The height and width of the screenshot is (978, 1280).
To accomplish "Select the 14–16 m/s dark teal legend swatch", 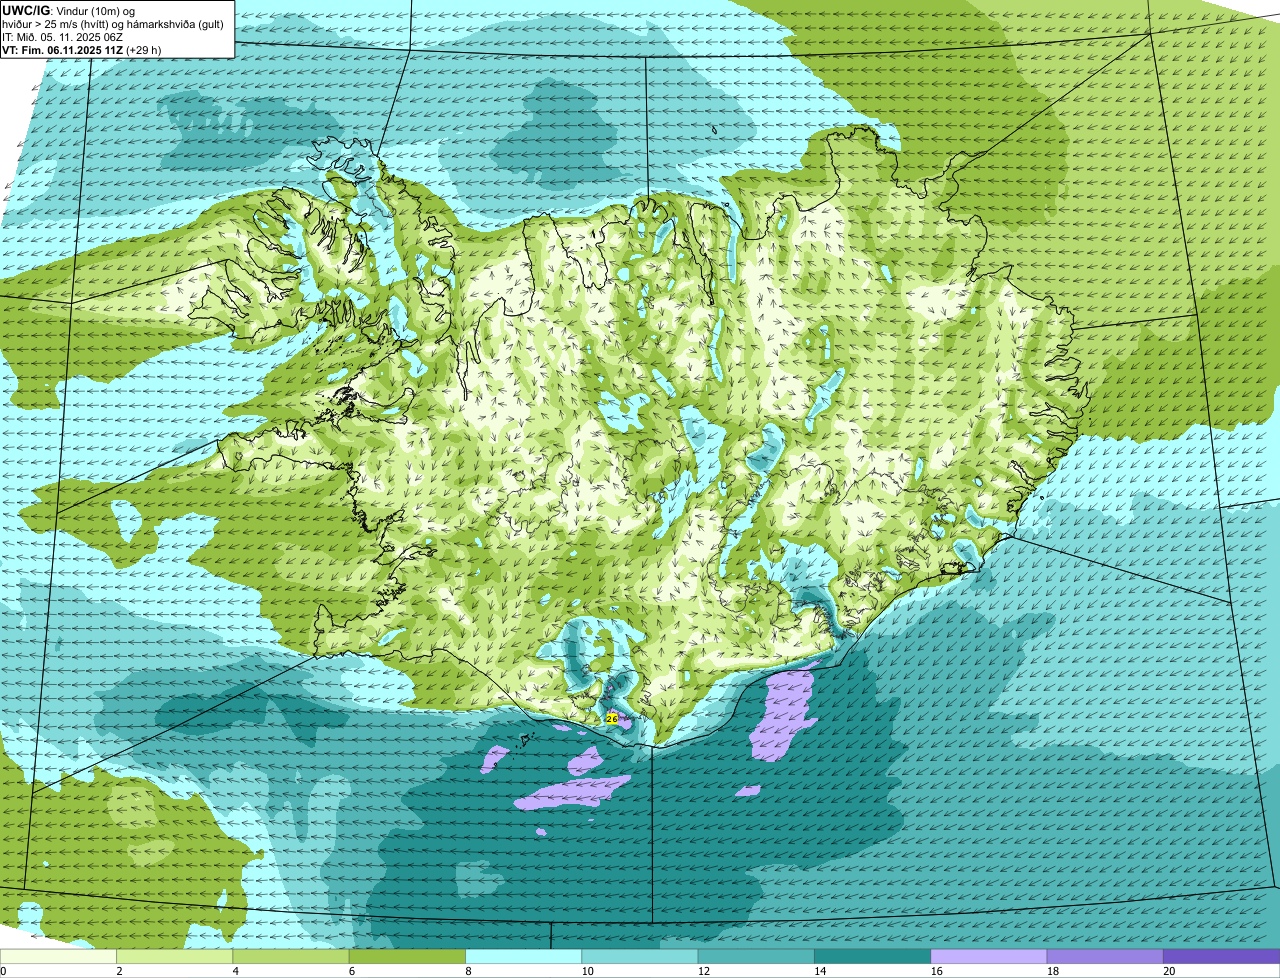I will (873, 956).
